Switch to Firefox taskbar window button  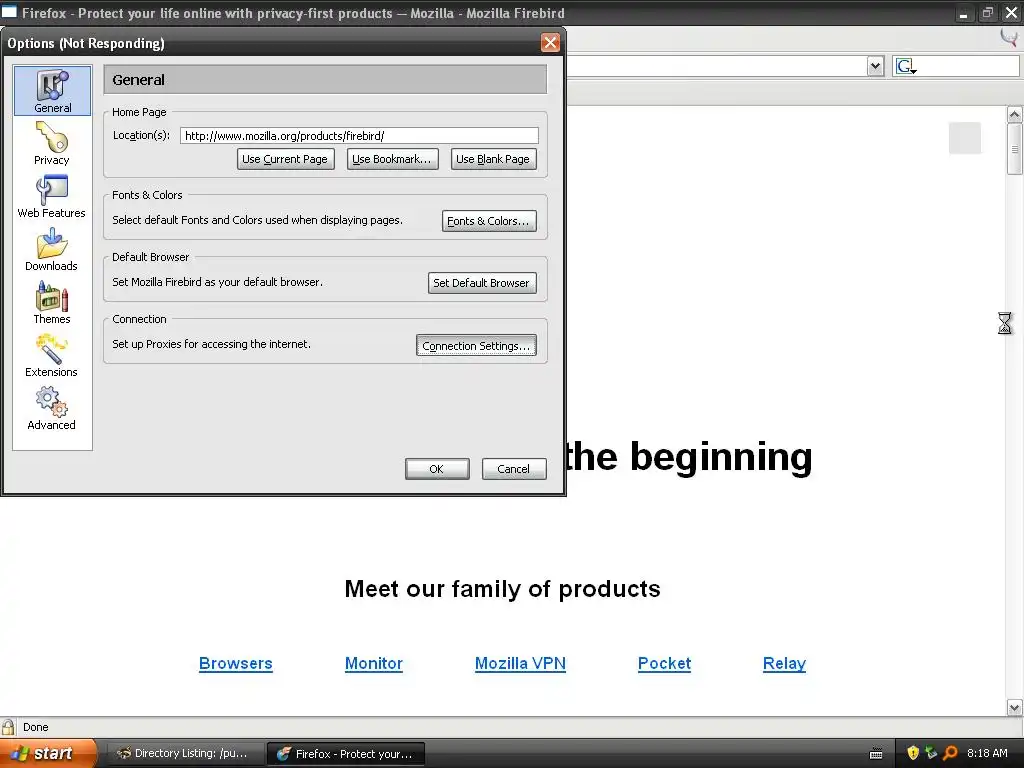(346, 754)
